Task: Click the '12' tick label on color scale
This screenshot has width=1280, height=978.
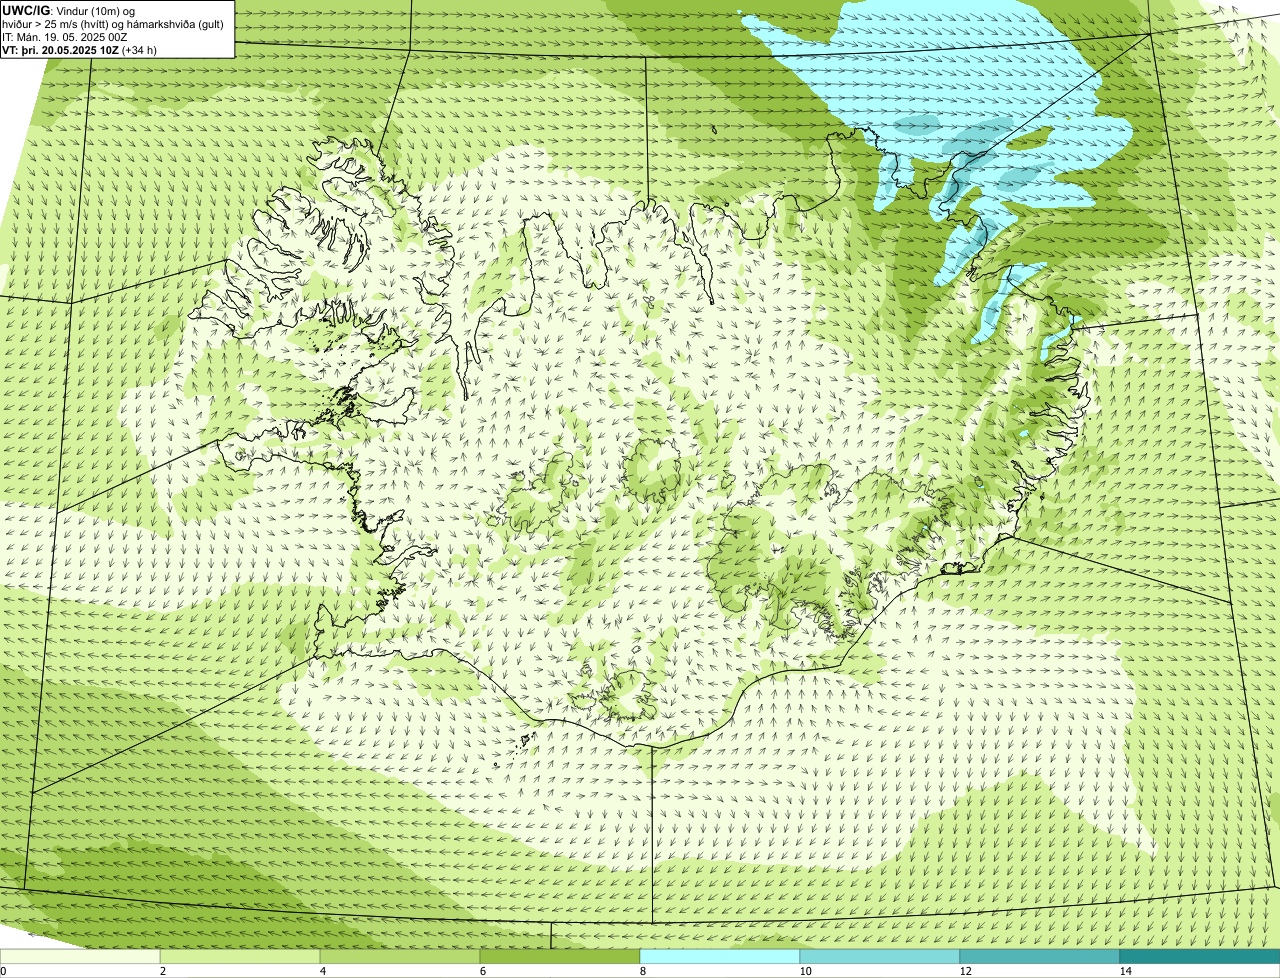Action: click(x=965, y=971)
